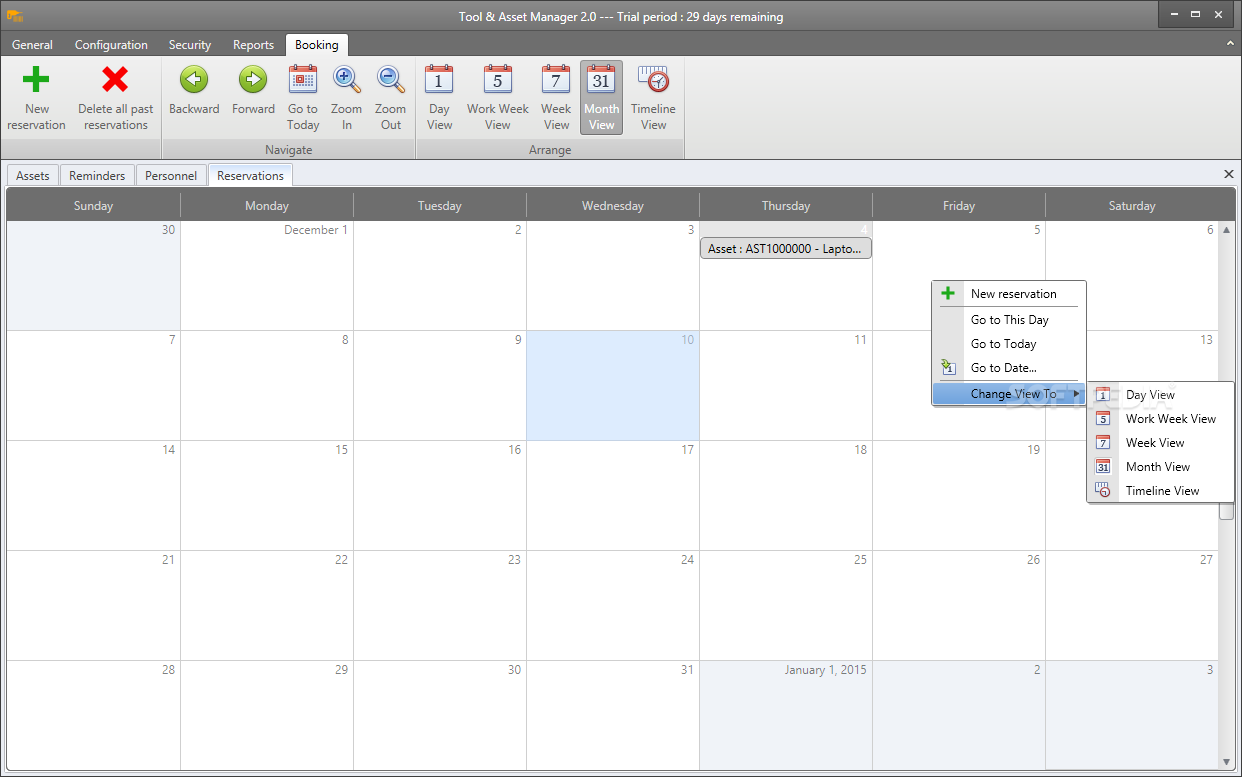The width and height of the screenshot is (1242, 777).
Task: Select day 21 cell
Action: (94, 605)
